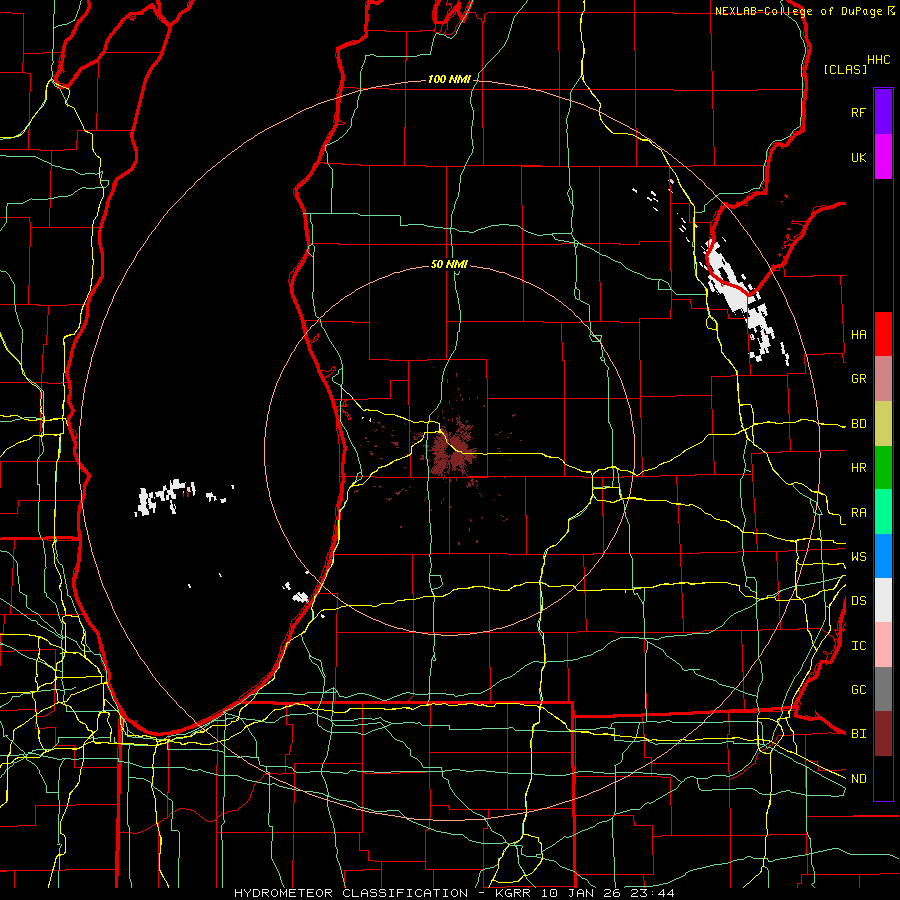Select the BD yellow legend block
Image resolution: width=900 pixels, height=900 pixels.
883,424
